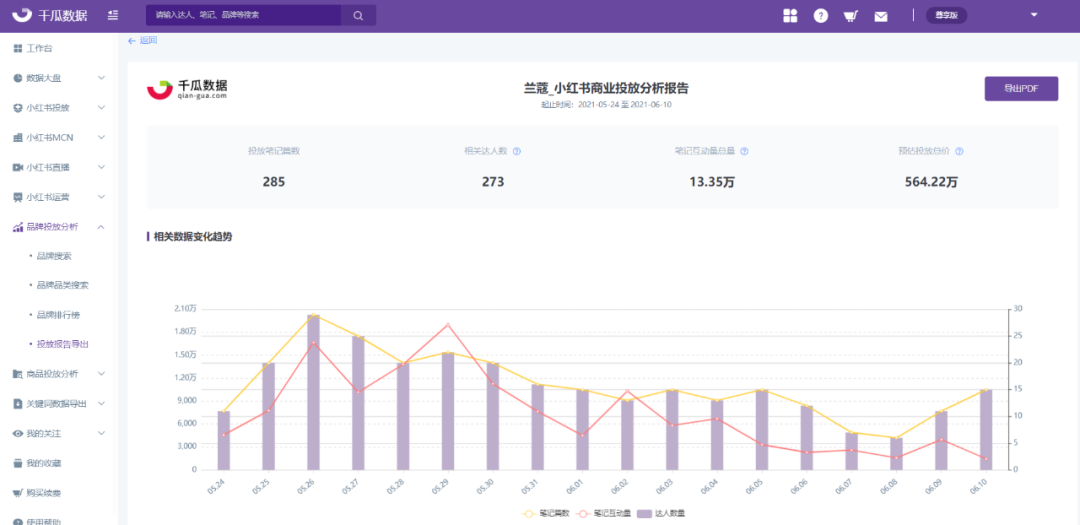Select 品牌排行榜 submenu item
Image resolution: width=1080 pixels, height=525 pixels.
point(63,314)
